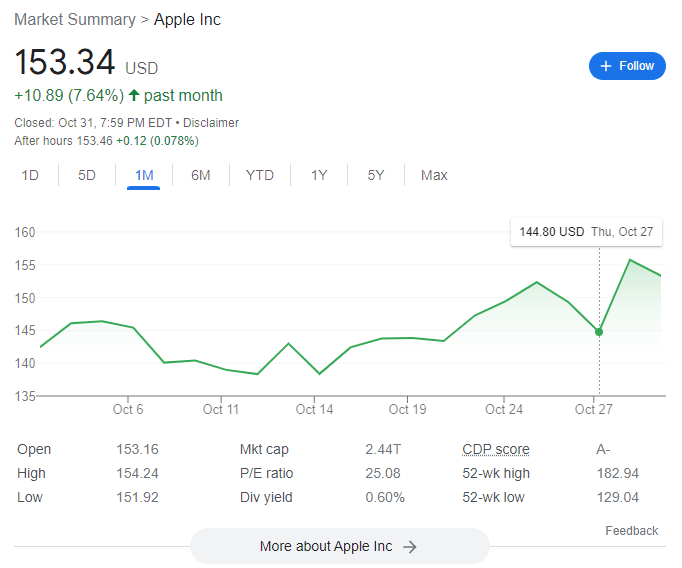Click the 160 y-axis label
The image size is (682, 568).
[25, 232]
